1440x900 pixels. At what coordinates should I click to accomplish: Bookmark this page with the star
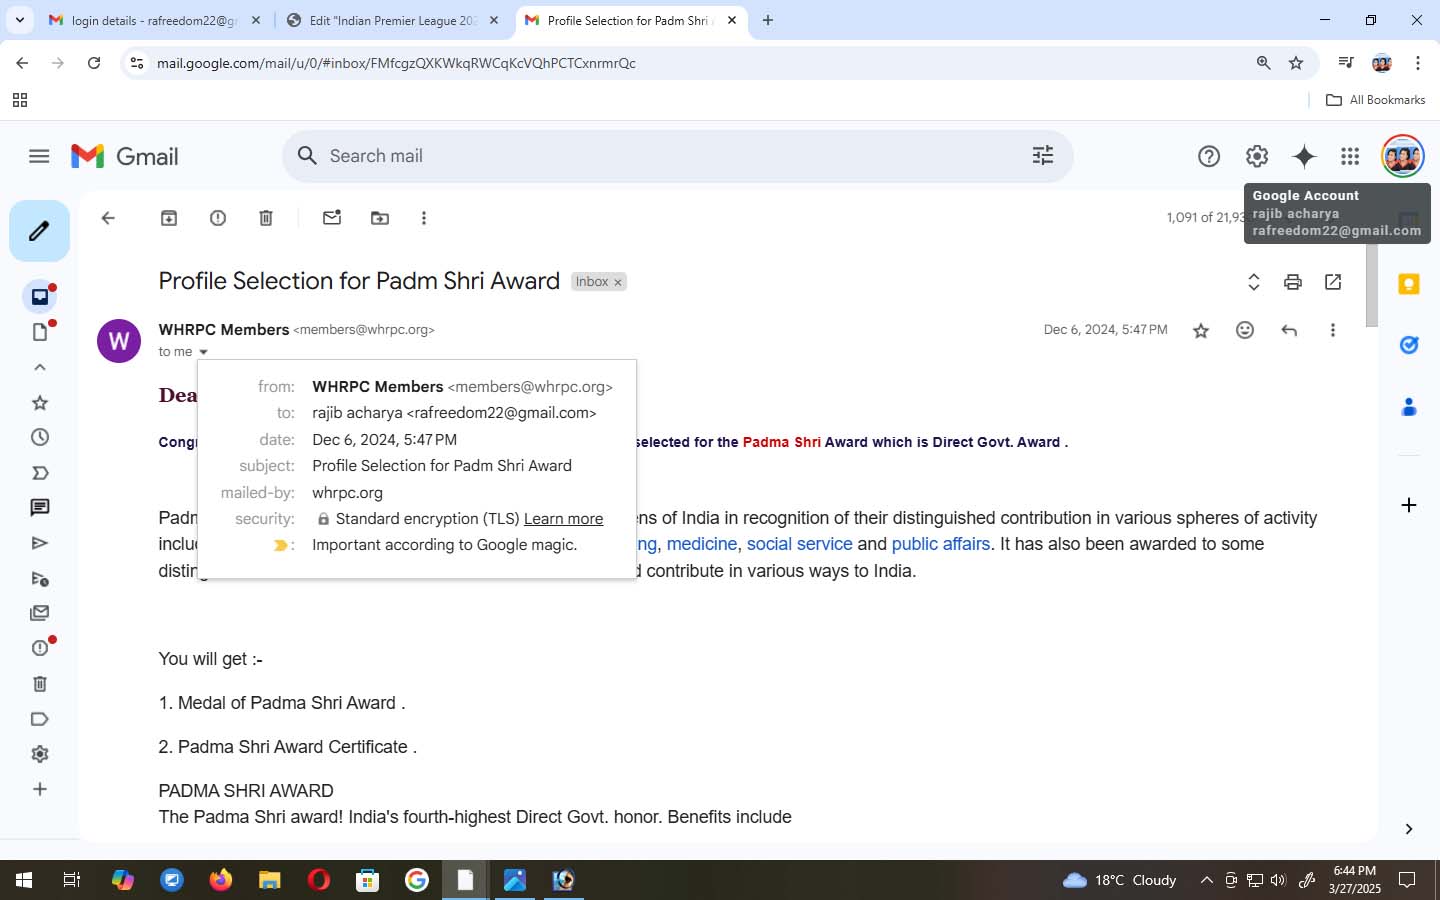pyautogui.click(x=1296, y=63)
